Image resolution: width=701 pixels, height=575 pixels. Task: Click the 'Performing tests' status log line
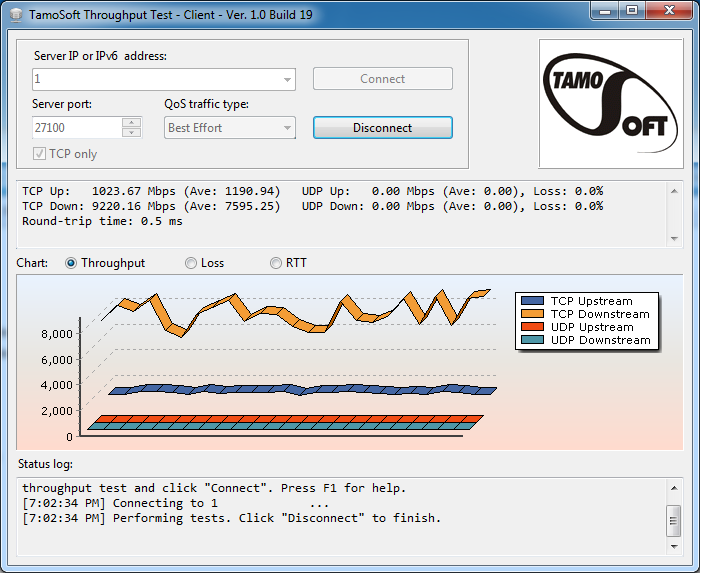point(232,518)
